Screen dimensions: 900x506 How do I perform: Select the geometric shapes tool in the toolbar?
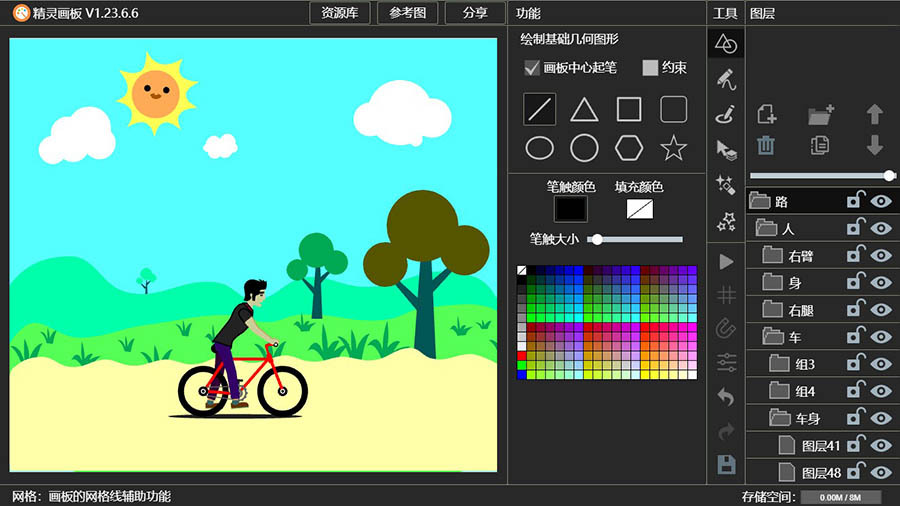click(x=726, y=44)
